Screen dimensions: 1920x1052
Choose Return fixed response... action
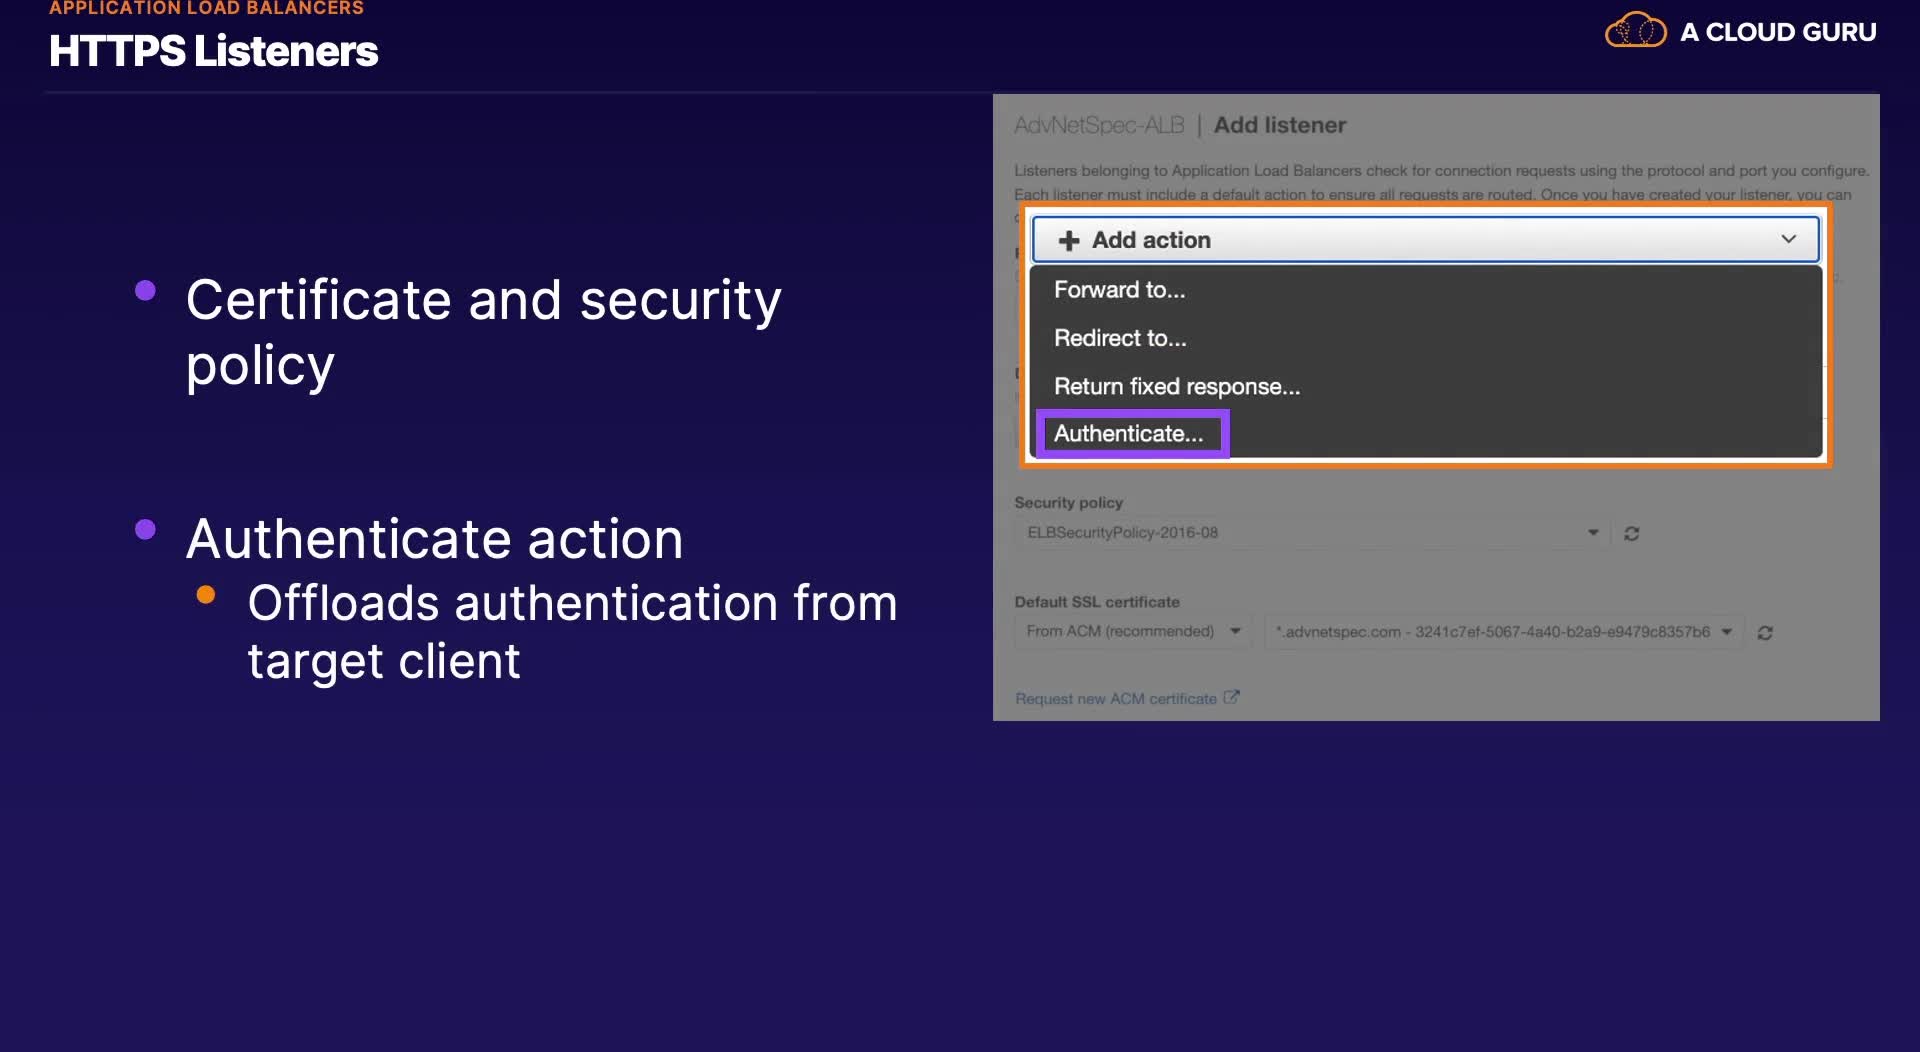[1177, 386]
